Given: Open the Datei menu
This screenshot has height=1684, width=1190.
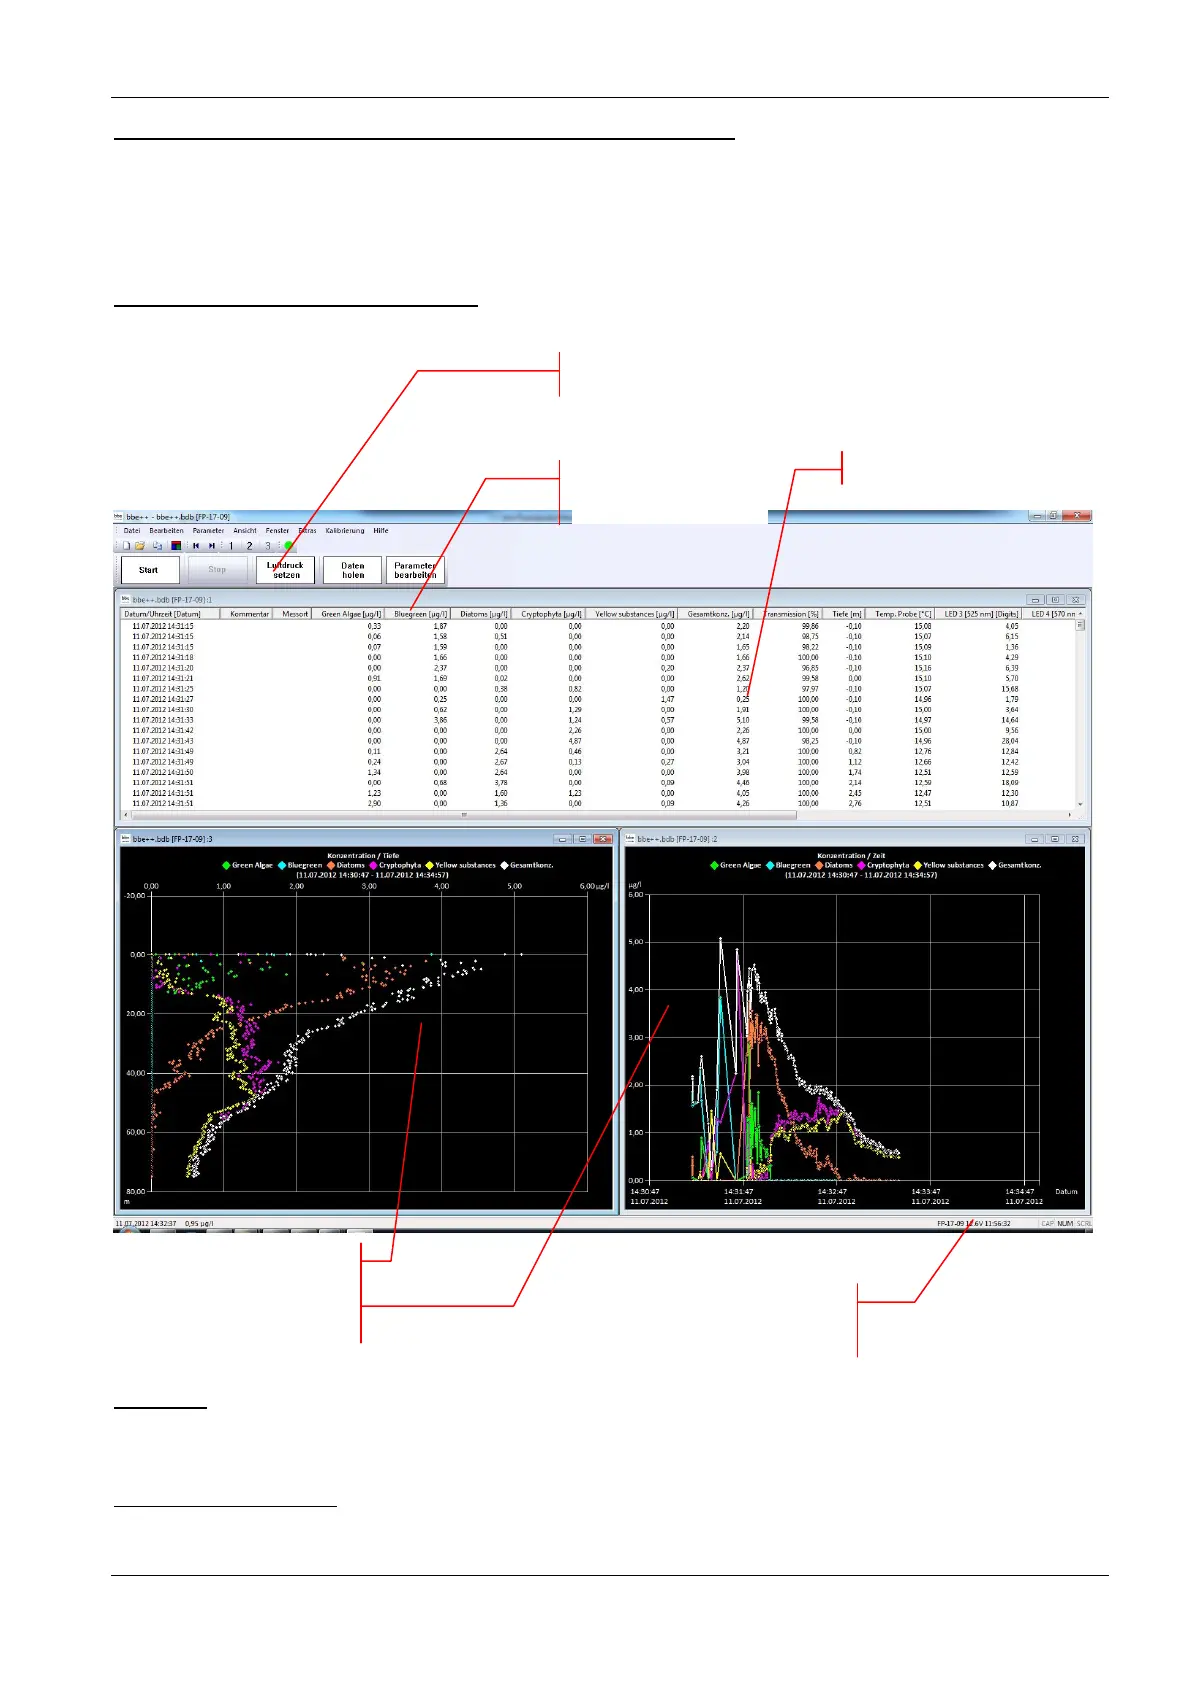Looking at the screenshot, I should (x=132, y=531).
